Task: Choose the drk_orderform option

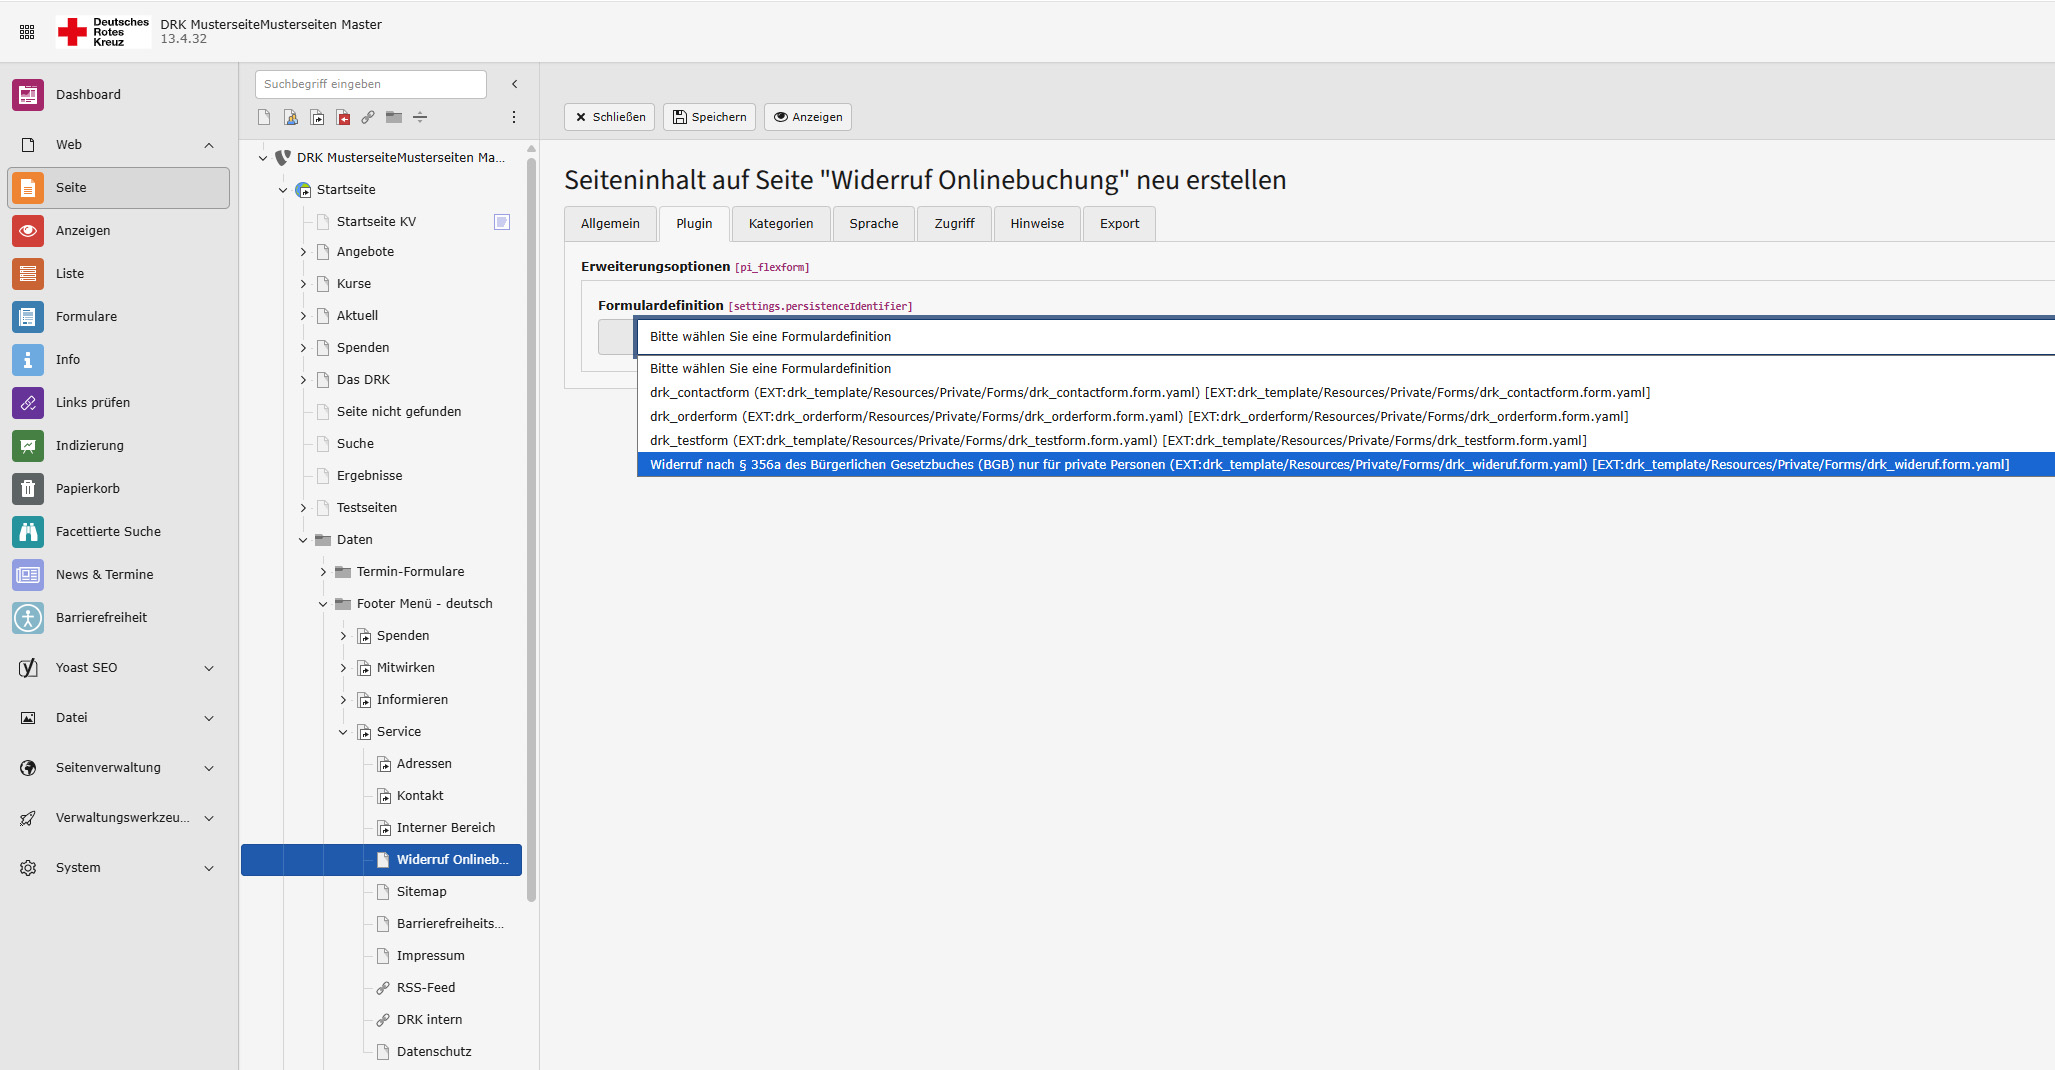Action: pos(1345,417)
